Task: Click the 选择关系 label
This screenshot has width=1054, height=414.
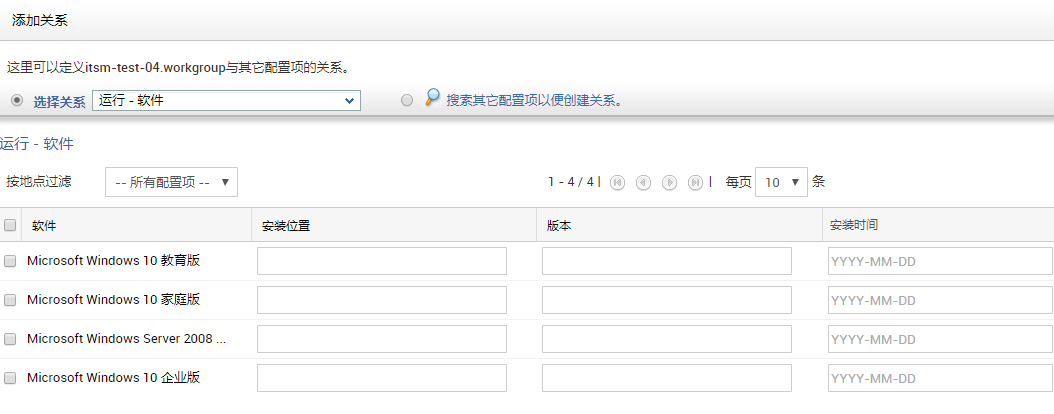Action: (x=60, y=101)
